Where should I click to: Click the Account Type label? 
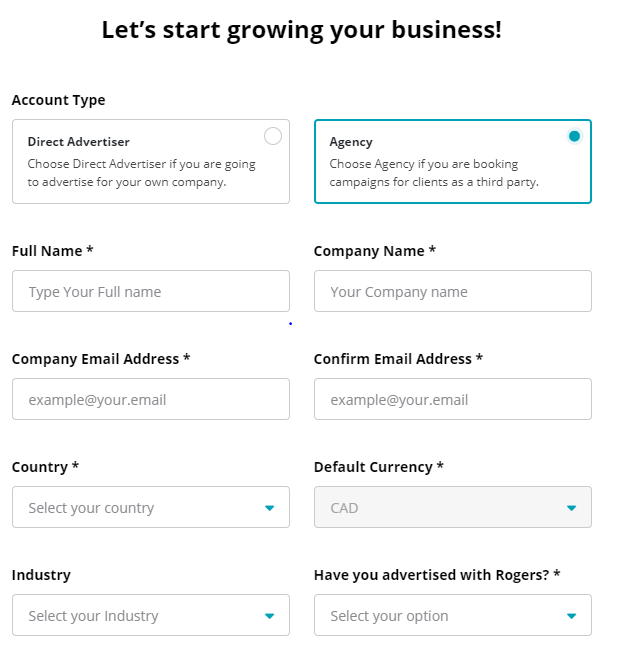click(x=58, y=100)
